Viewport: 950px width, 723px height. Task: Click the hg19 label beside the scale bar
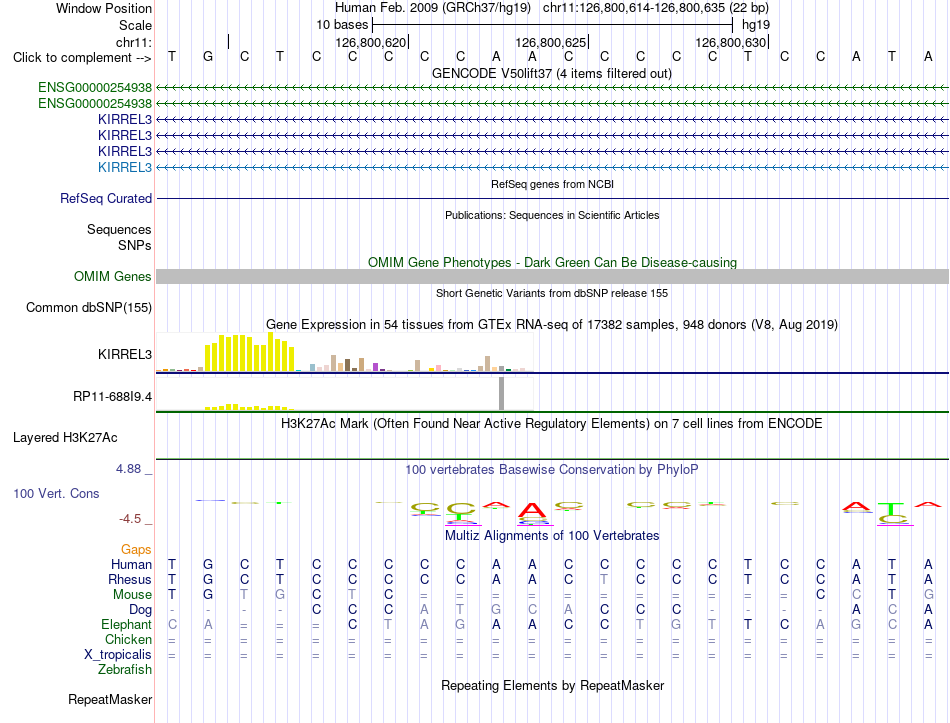tap(756, 25)
